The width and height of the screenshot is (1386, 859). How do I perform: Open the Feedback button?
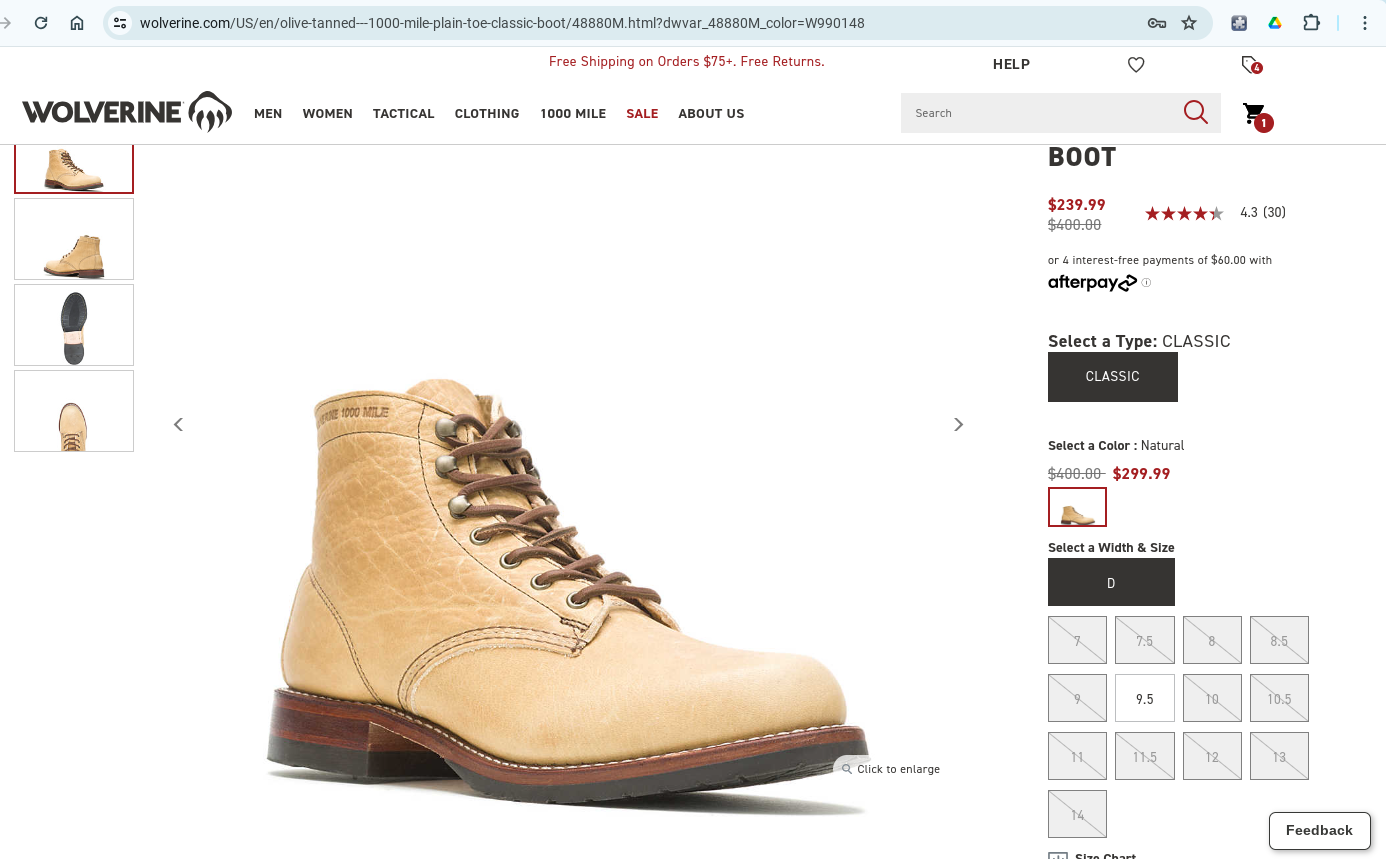pyautogui.click(x=1320, y=831)
